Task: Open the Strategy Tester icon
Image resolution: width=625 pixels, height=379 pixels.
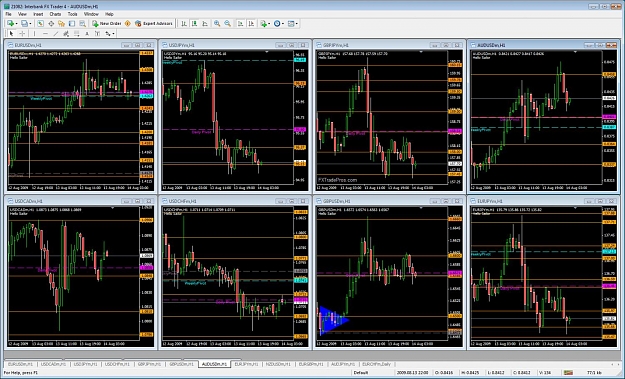Action: (82, 24)
